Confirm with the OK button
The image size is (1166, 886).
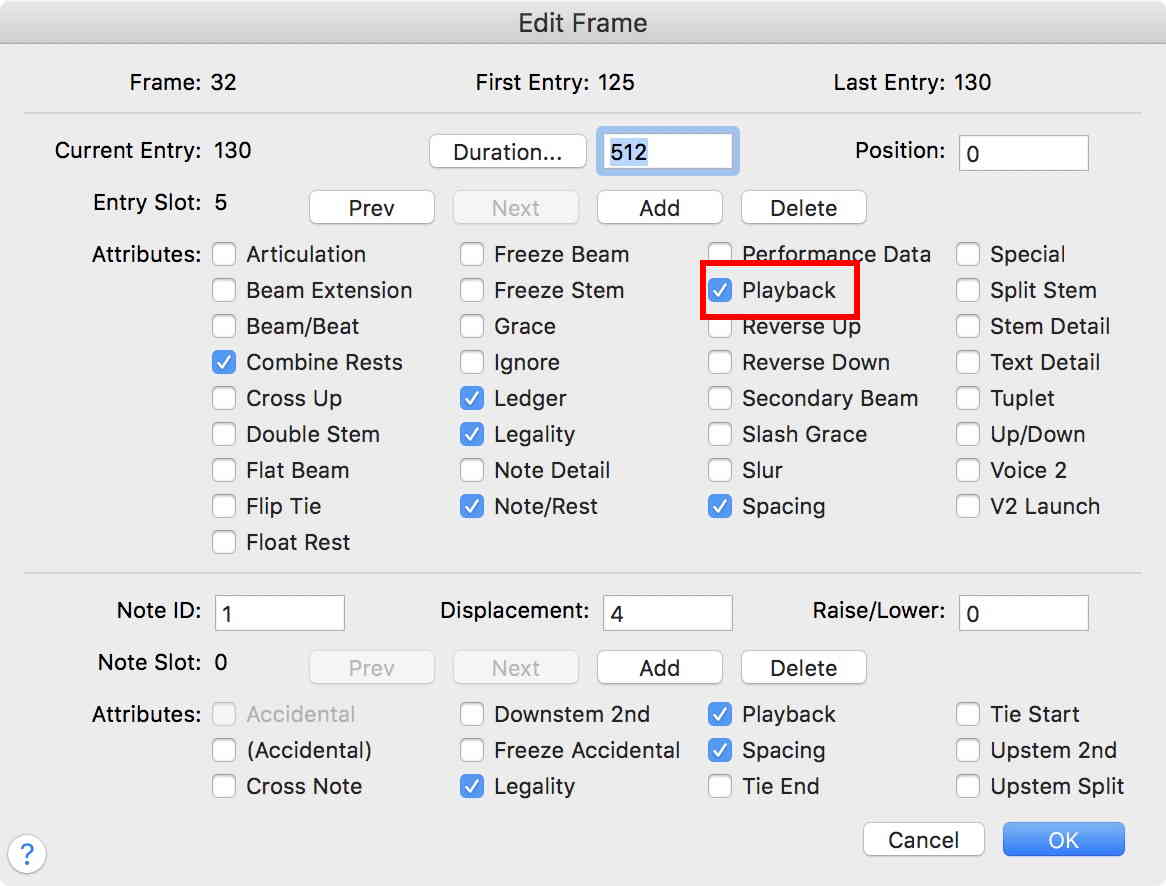pos(1063,840)
